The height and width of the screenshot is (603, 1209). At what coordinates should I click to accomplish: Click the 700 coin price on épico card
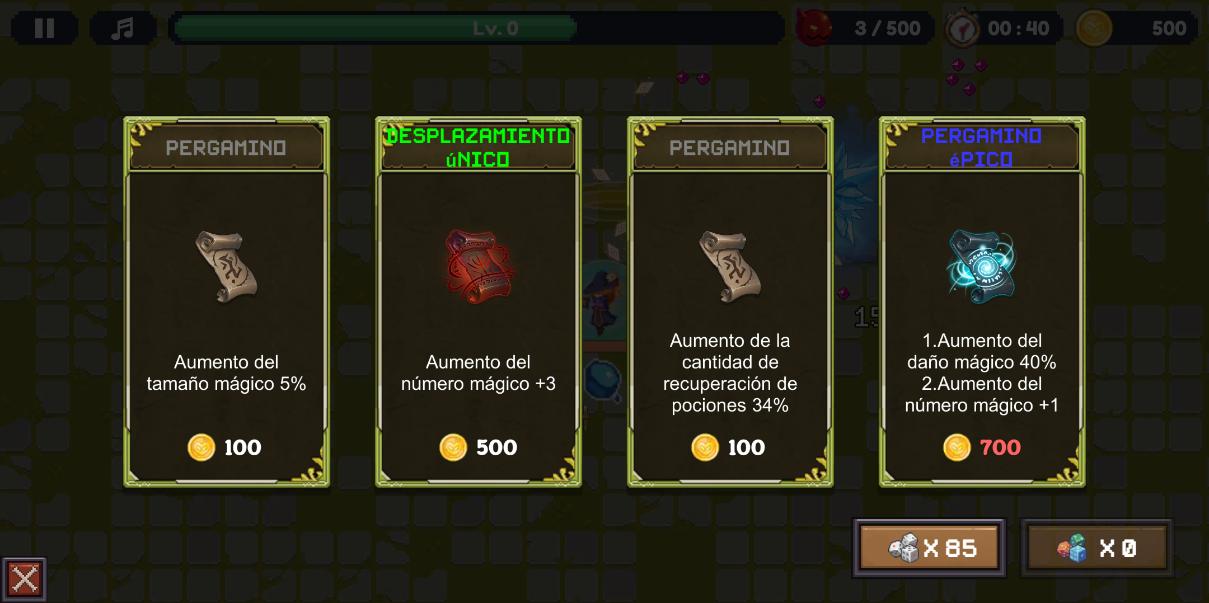click(1000, 447)
